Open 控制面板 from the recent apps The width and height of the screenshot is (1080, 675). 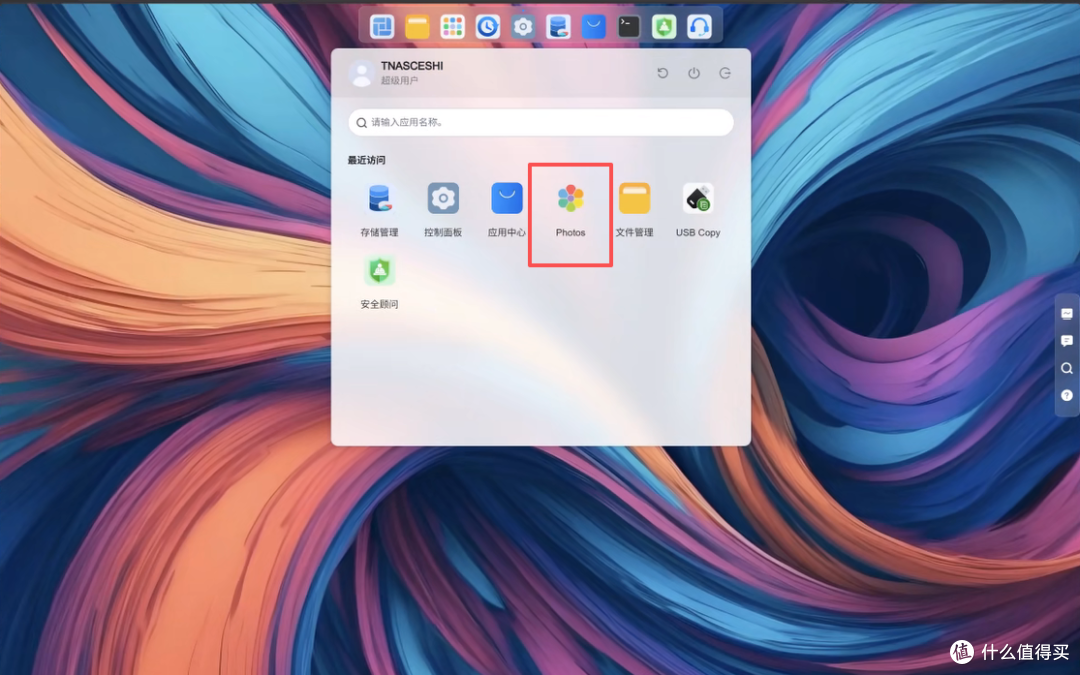[x=443, y=211]
